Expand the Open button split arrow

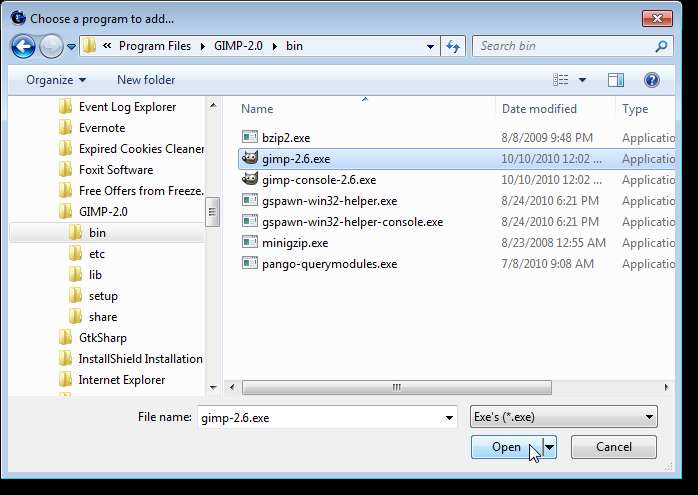(550, 447)
